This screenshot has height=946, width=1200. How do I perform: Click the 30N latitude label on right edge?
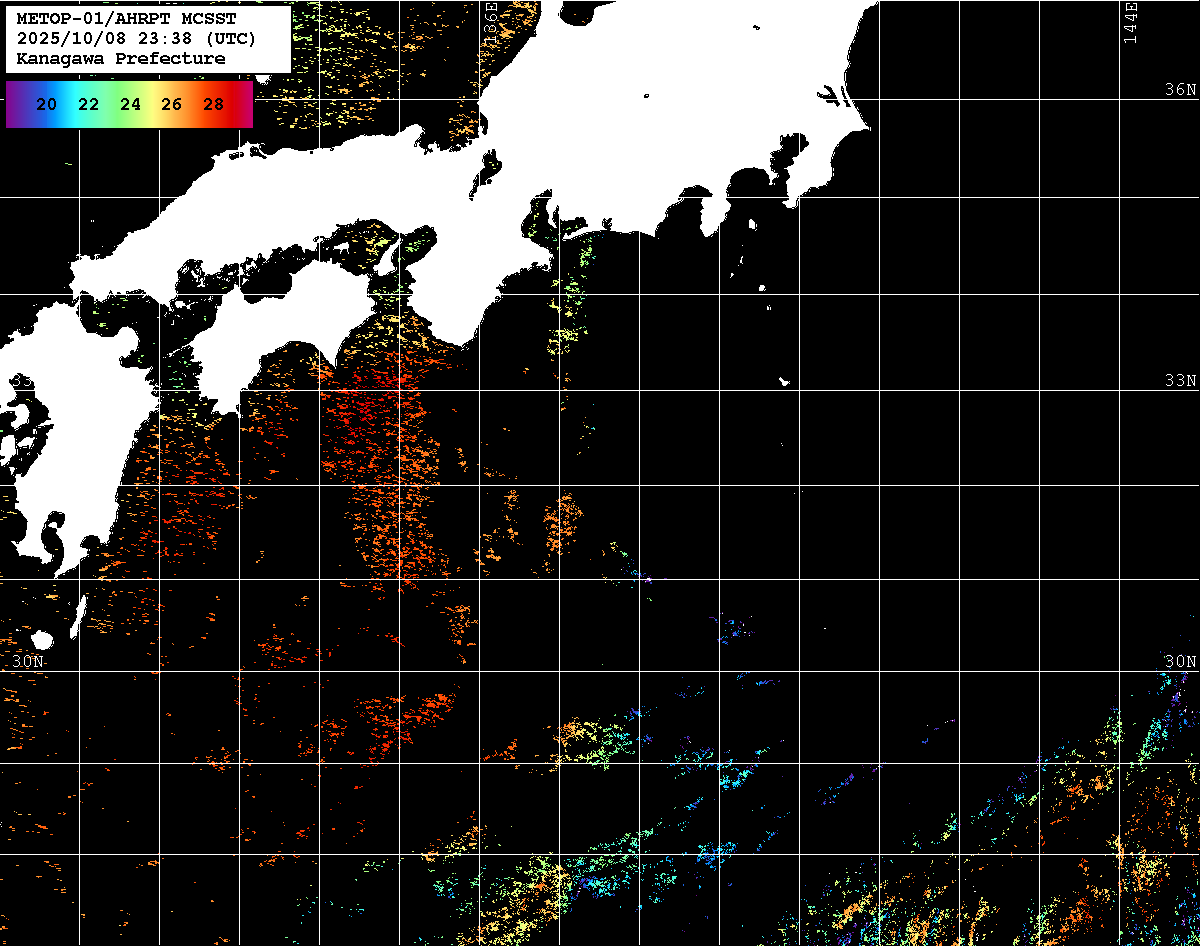(1180, 661)
